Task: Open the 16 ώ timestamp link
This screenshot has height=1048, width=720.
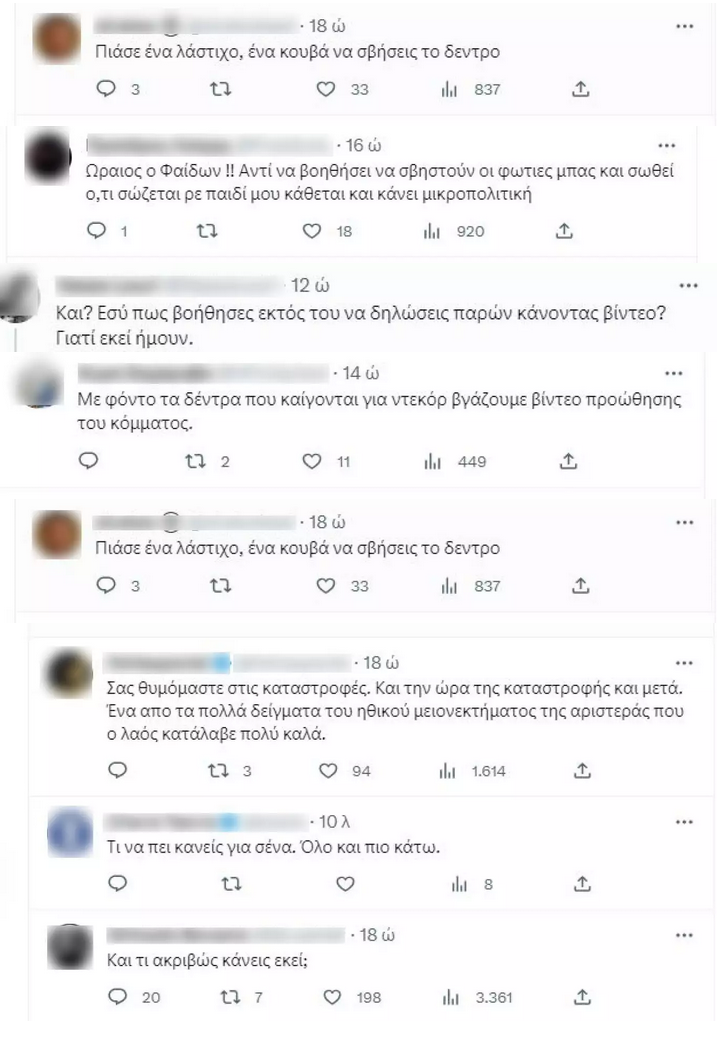Action: 364,145
